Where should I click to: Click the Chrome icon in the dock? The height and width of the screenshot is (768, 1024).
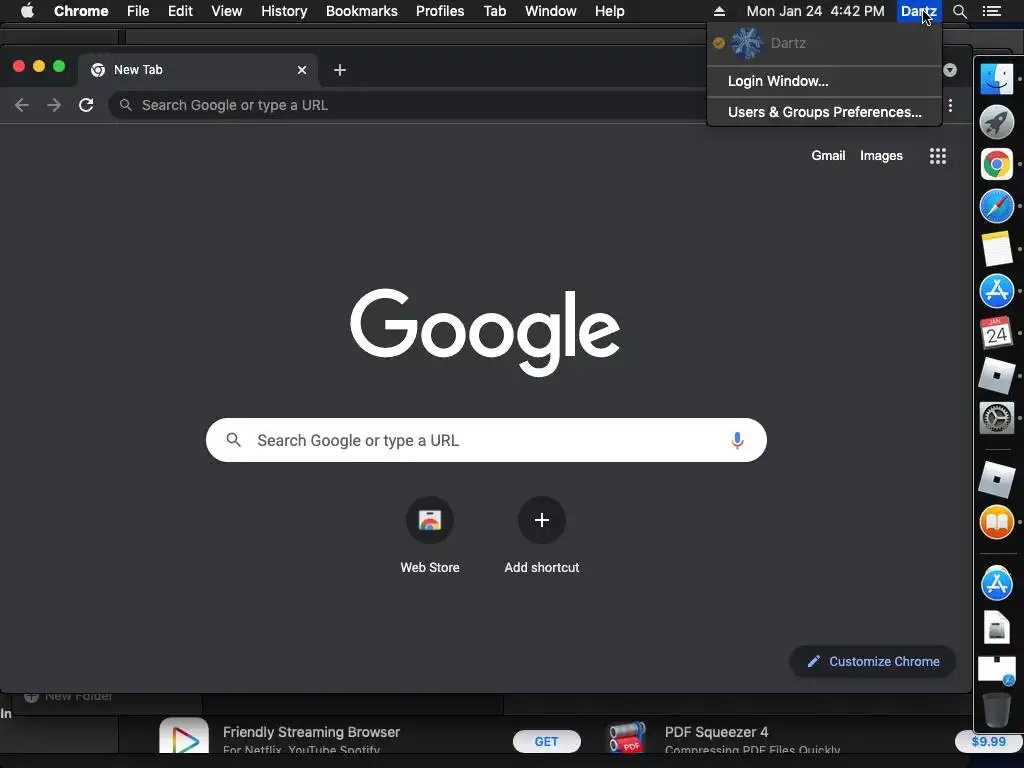point(997,164)
